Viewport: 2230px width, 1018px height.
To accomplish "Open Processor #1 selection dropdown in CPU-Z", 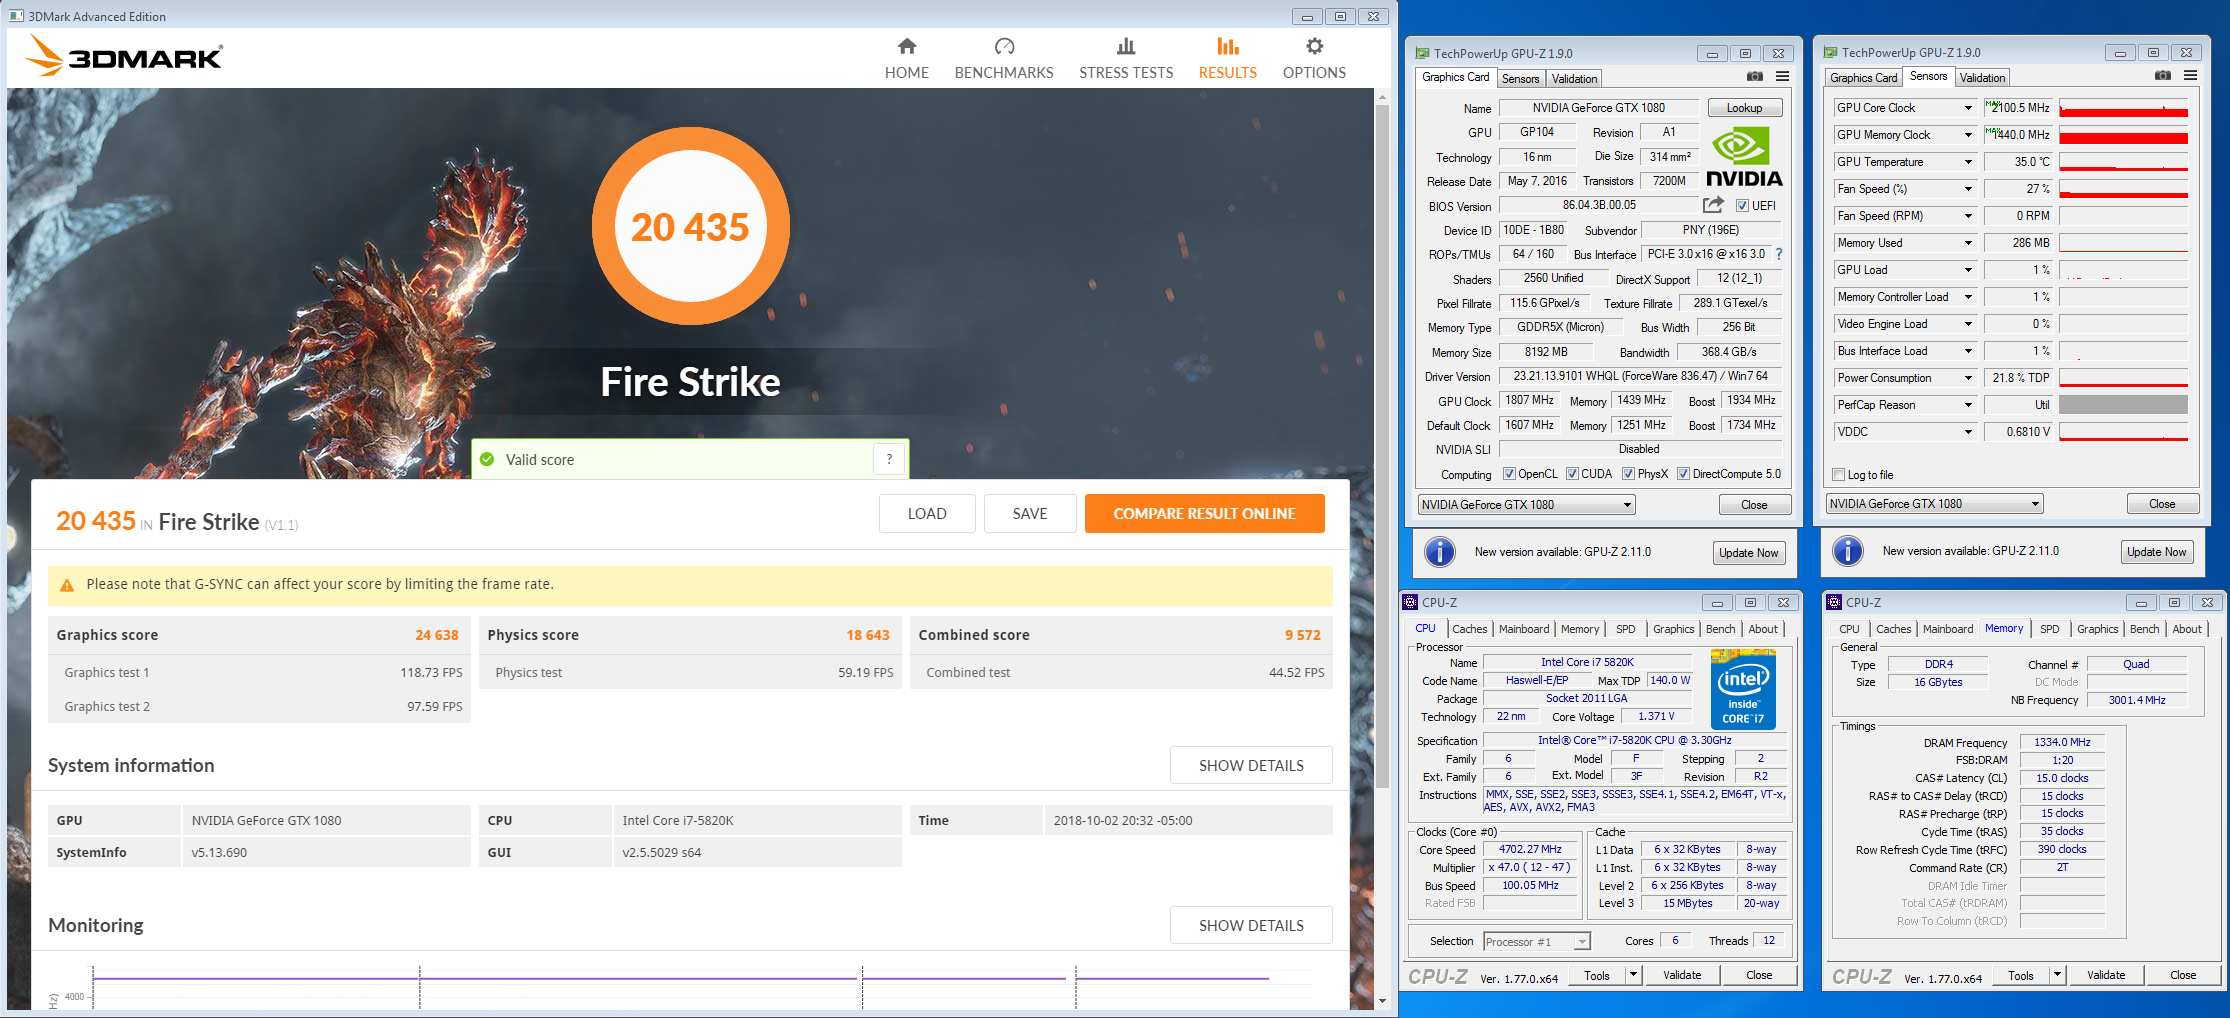I will (1582, 942).
